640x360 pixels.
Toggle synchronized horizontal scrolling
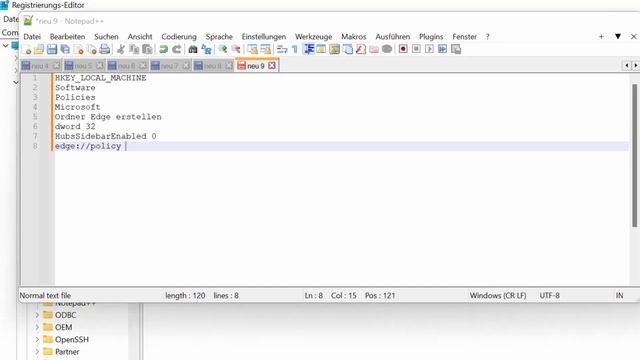pos(265,50)
